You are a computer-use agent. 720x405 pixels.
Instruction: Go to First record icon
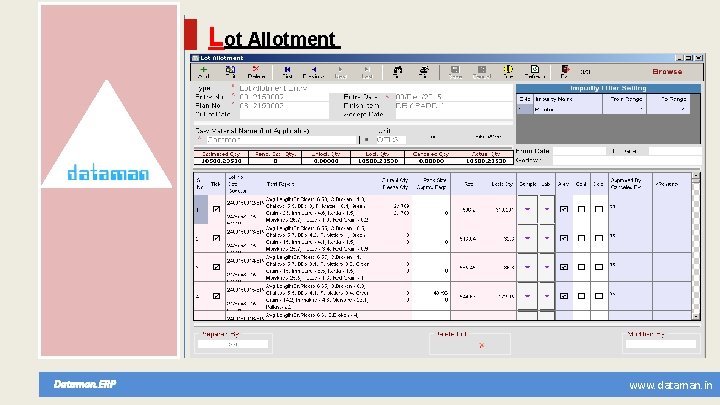point(287,69)
